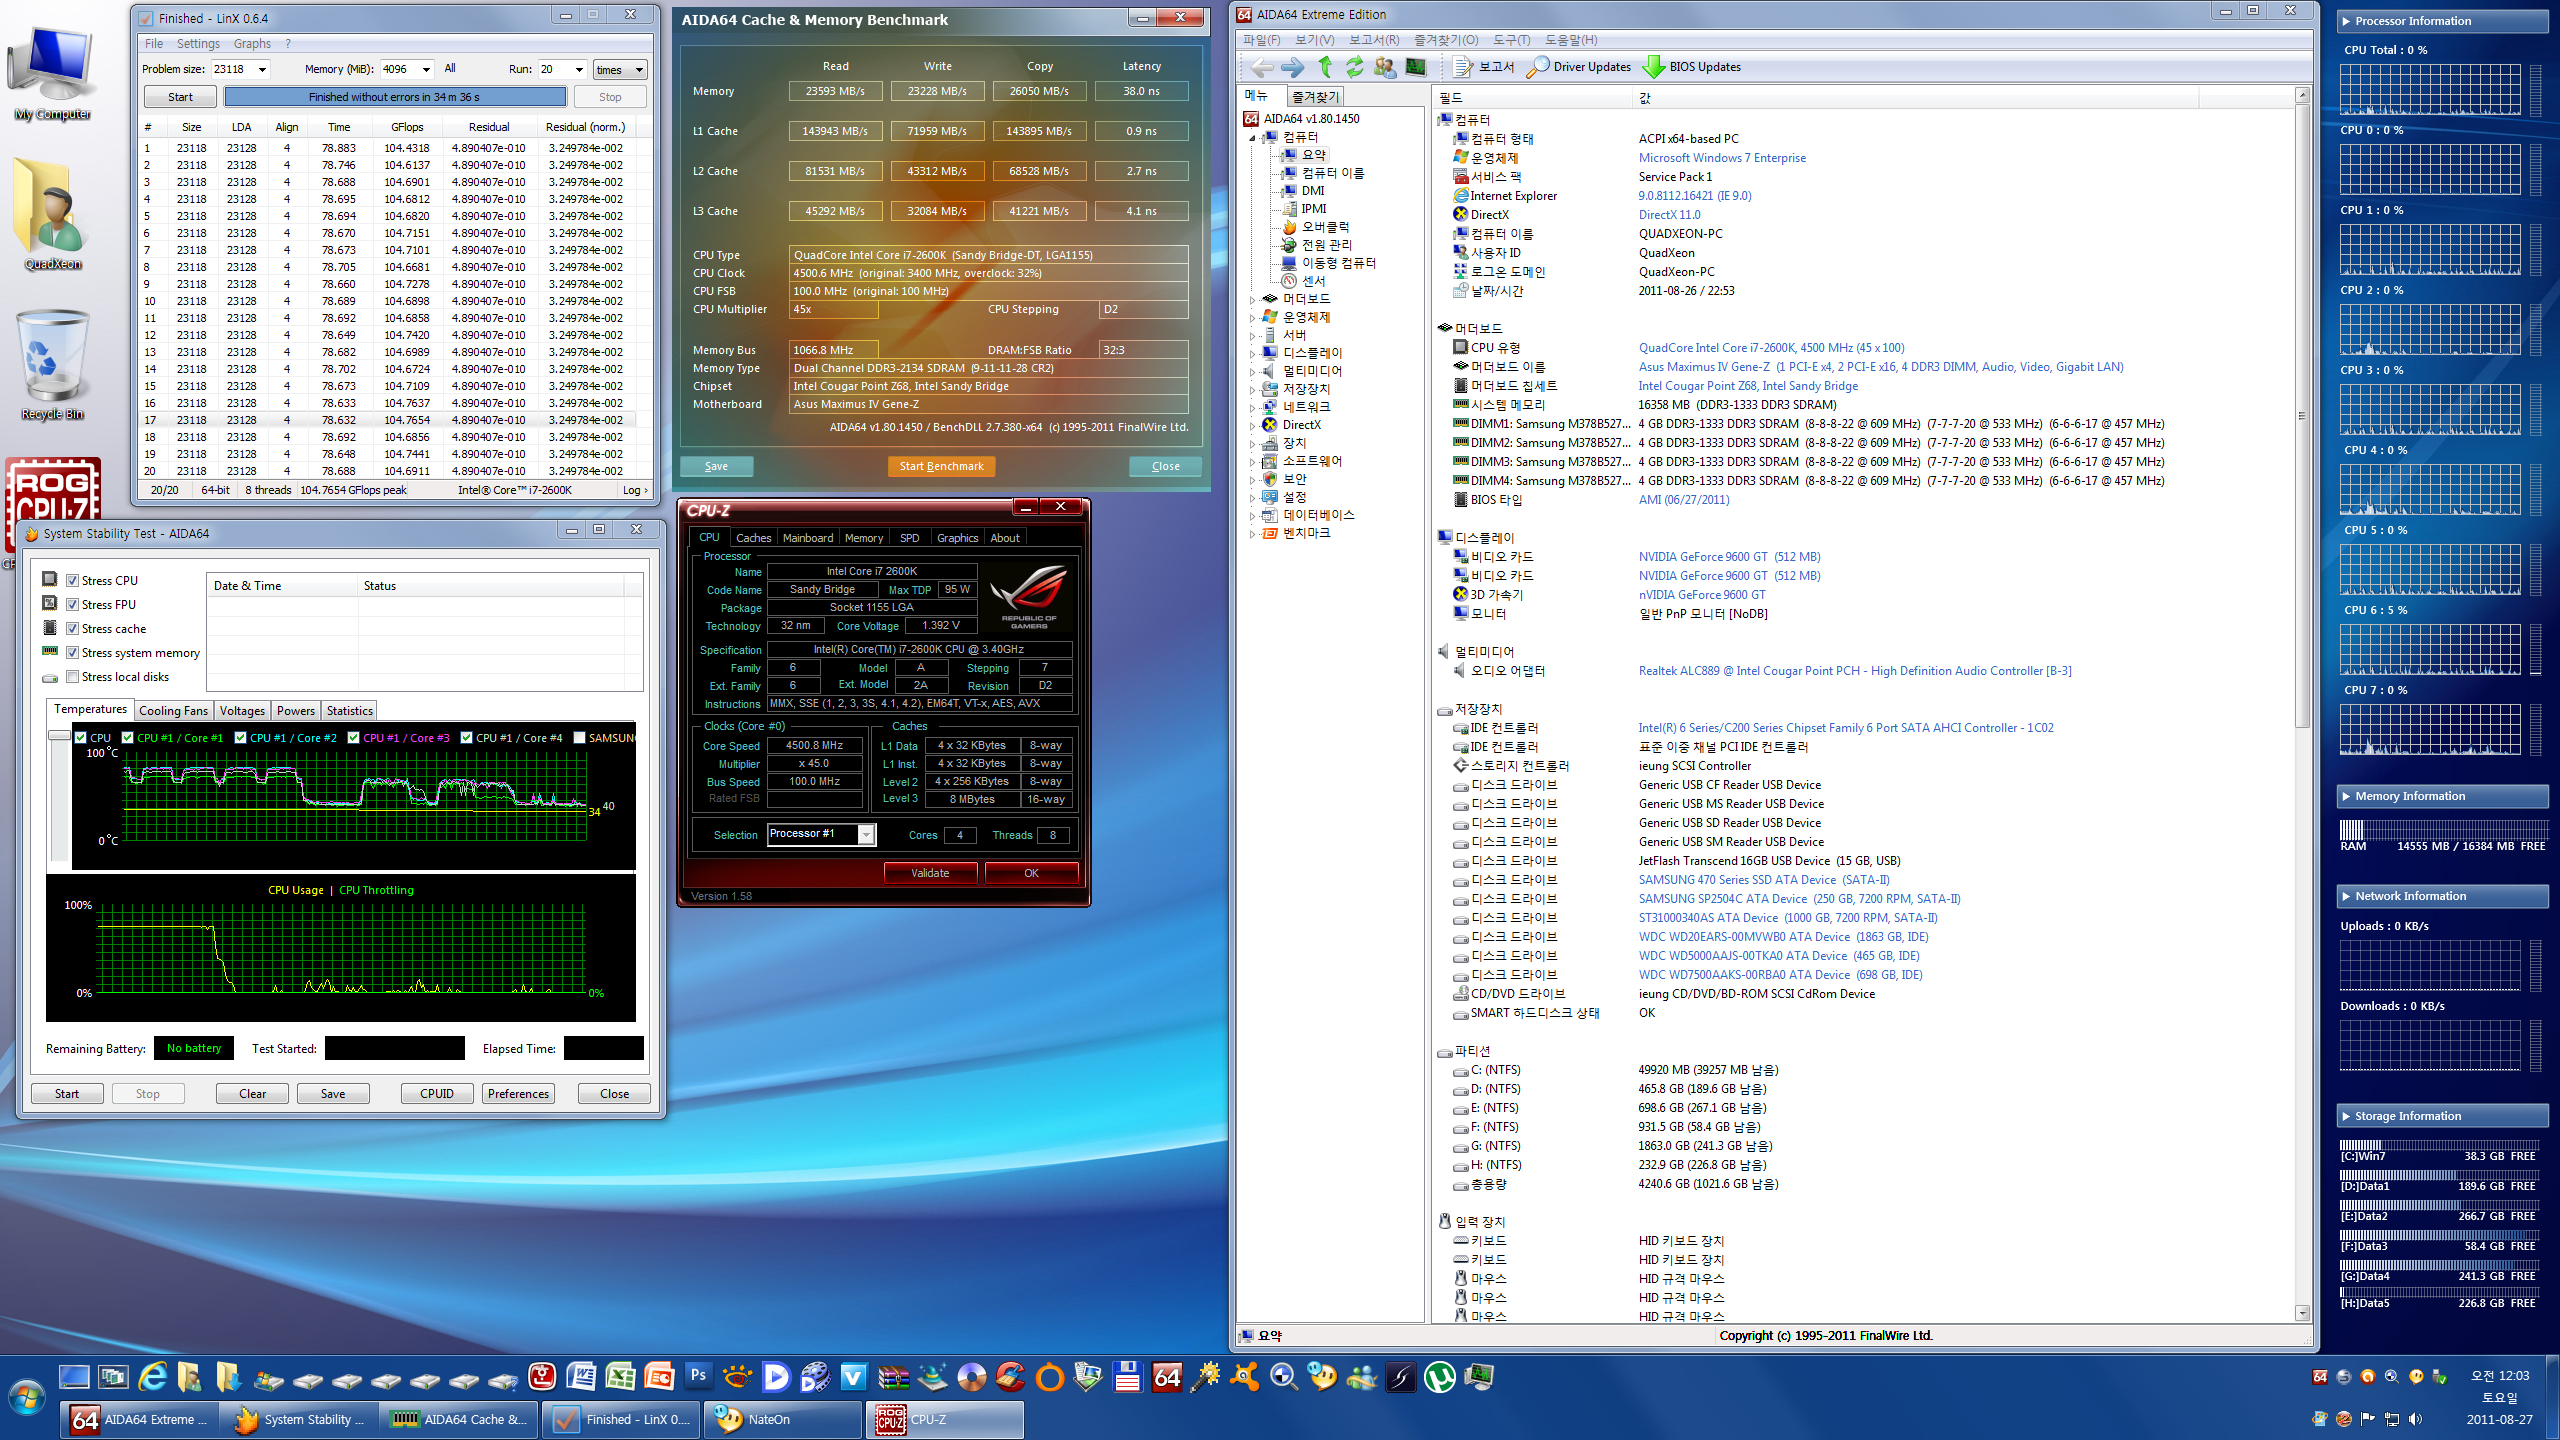The image size is (2560, 1440).
Task: Click the refresh icon in AIDA64 toolbar
Action: 1355,67
